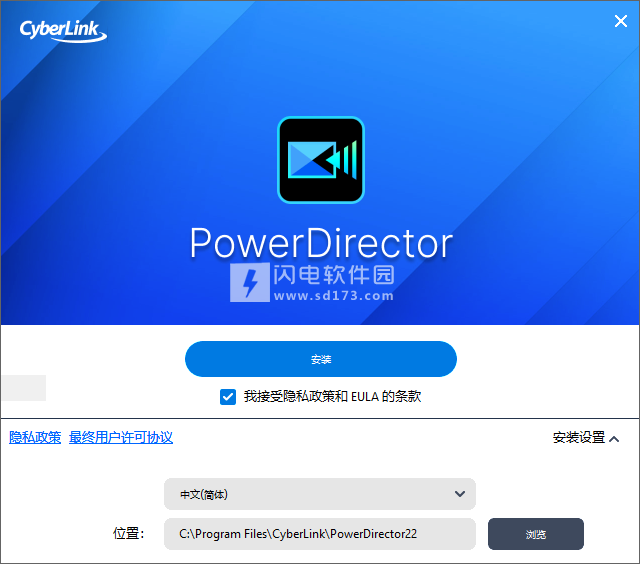Viewport: 640px width, 564px height.
Task: Click the blue 安装 install button
Action: tap(320, 359)
